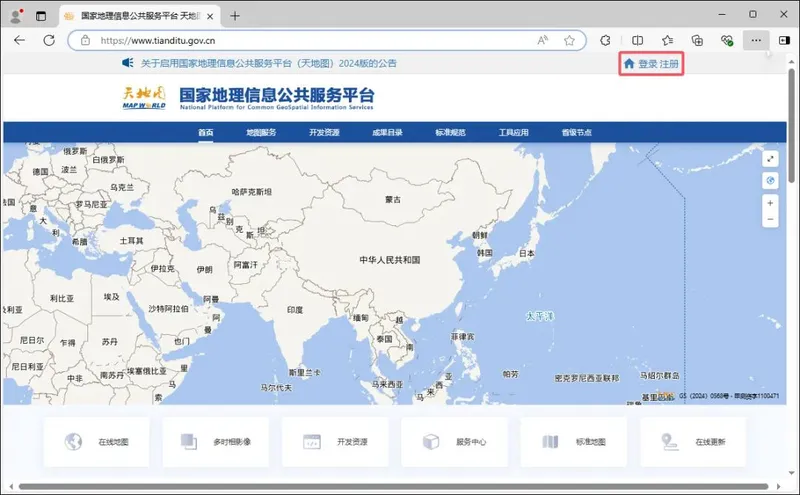This screenshot has height=495, width=800.
Task: Close the 天地图 browser tab
Action: pos(210,16)
